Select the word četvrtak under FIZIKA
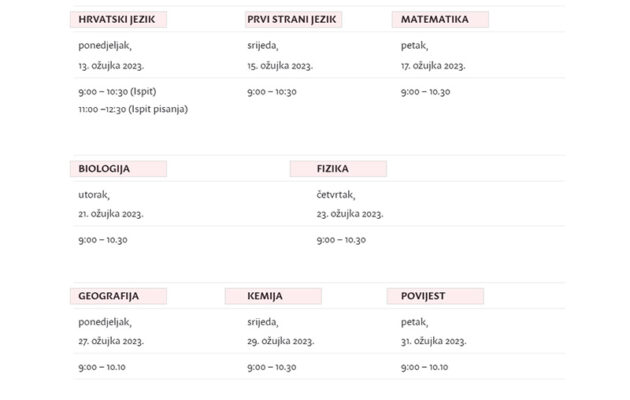 coord(336,195)
